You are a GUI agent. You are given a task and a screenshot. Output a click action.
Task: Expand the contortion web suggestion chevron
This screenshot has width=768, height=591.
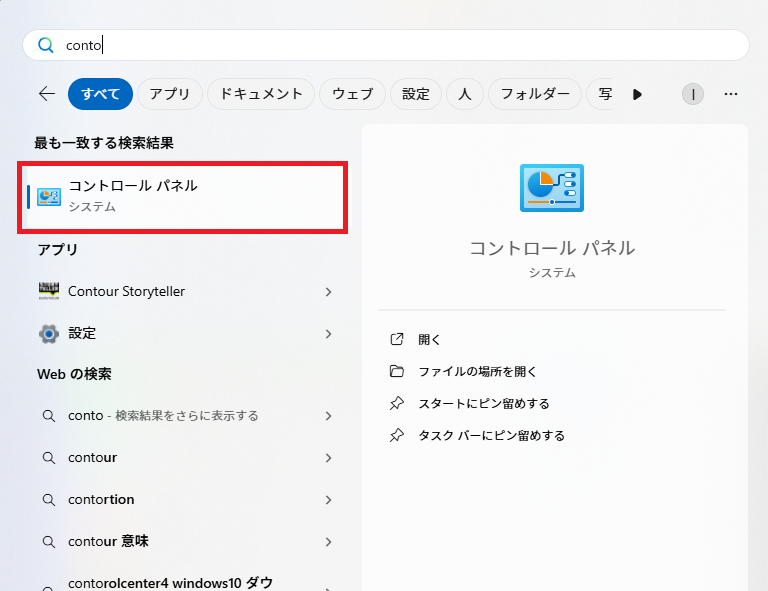pos(328,500)
